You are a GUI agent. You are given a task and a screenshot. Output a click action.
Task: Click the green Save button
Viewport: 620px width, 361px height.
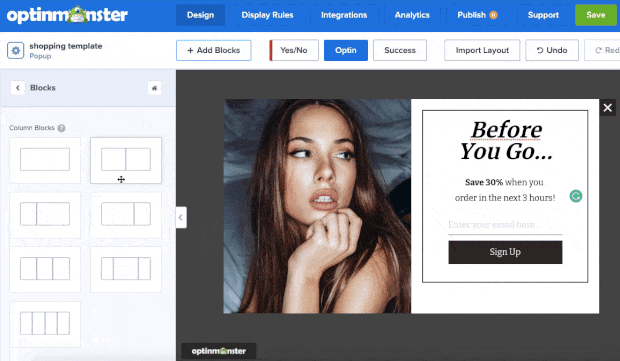click(x=595, y=15)
